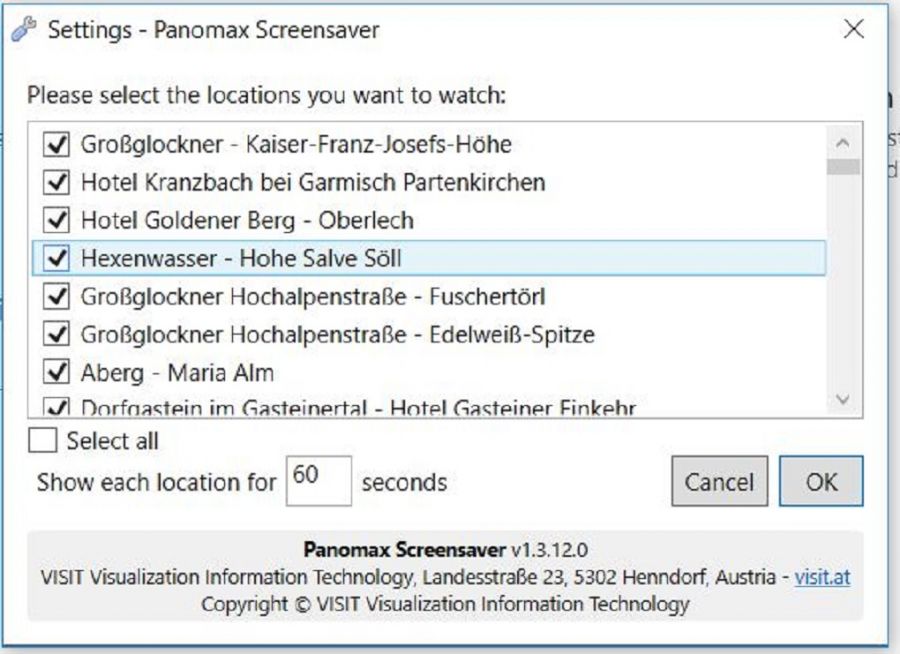This screenshot has width=900, height=654.
Task: Select the Aberg - Maria Alm row text
Action: pyautogui.click(x=177, y=373)
